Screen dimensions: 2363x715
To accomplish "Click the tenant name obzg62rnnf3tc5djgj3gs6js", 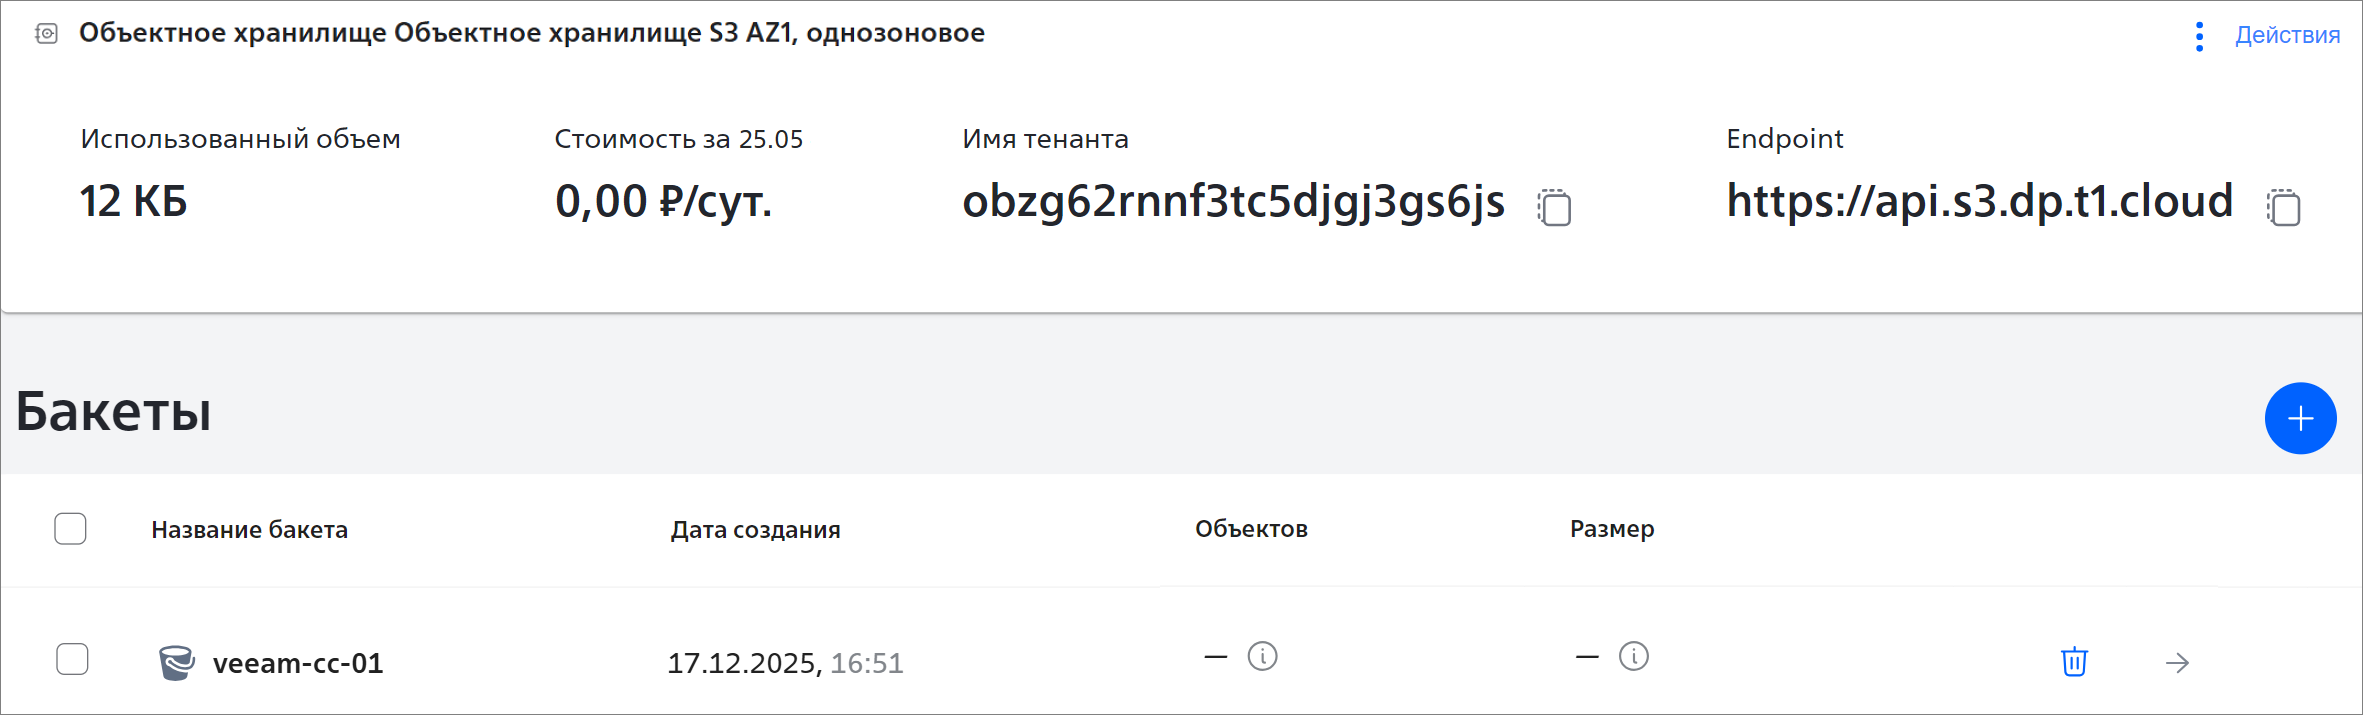I will [1233, 202].
